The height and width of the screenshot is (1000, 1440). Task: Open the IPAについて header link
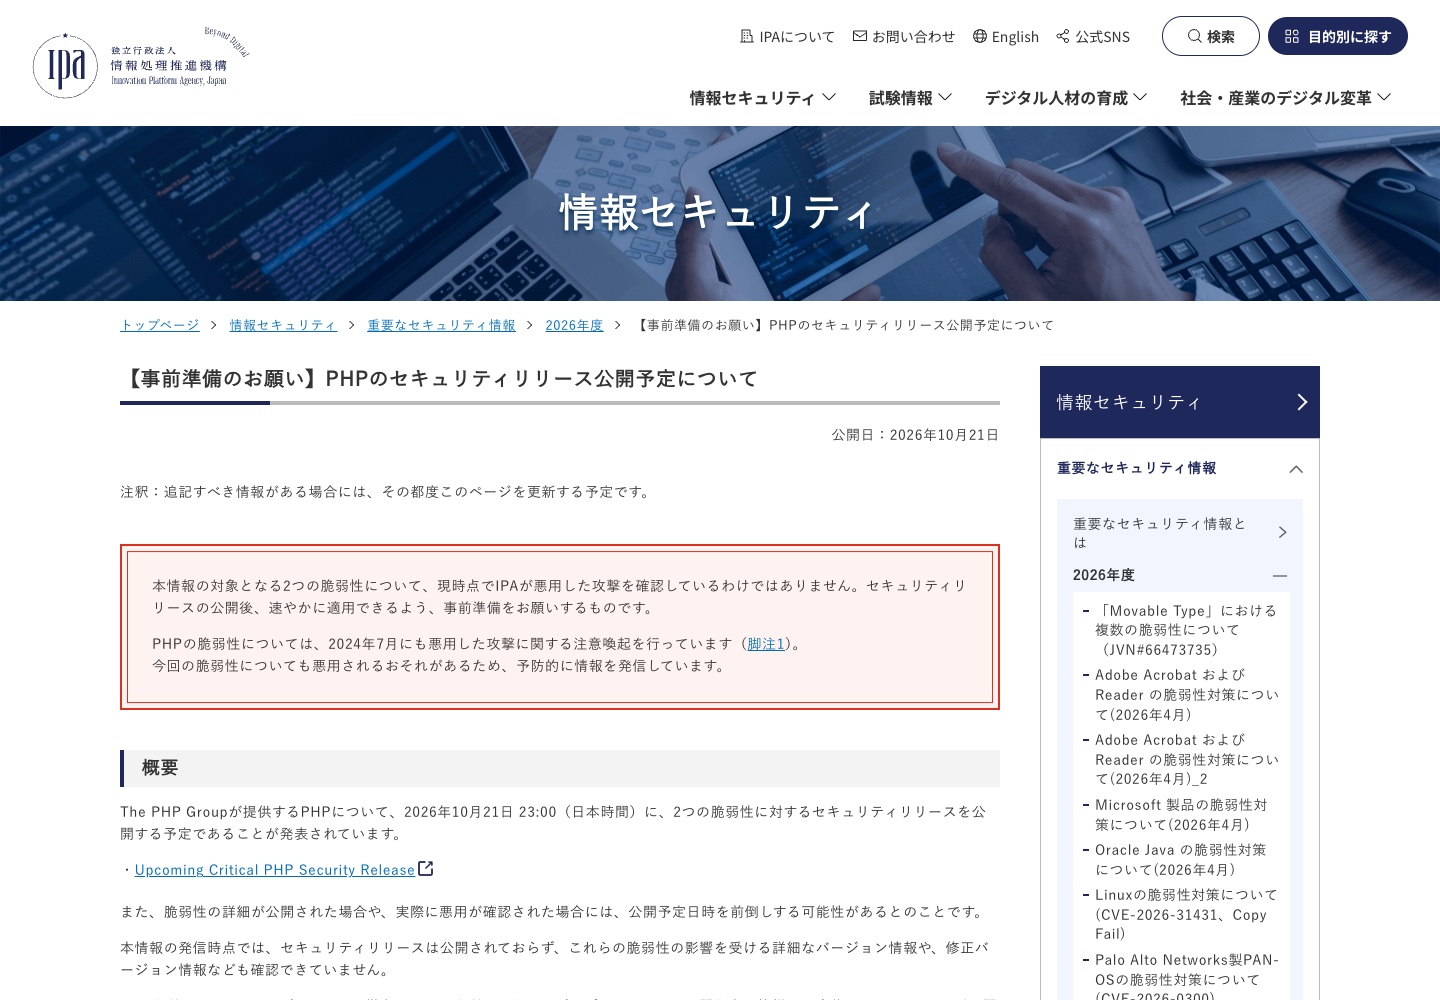click(x=787, y=36)
